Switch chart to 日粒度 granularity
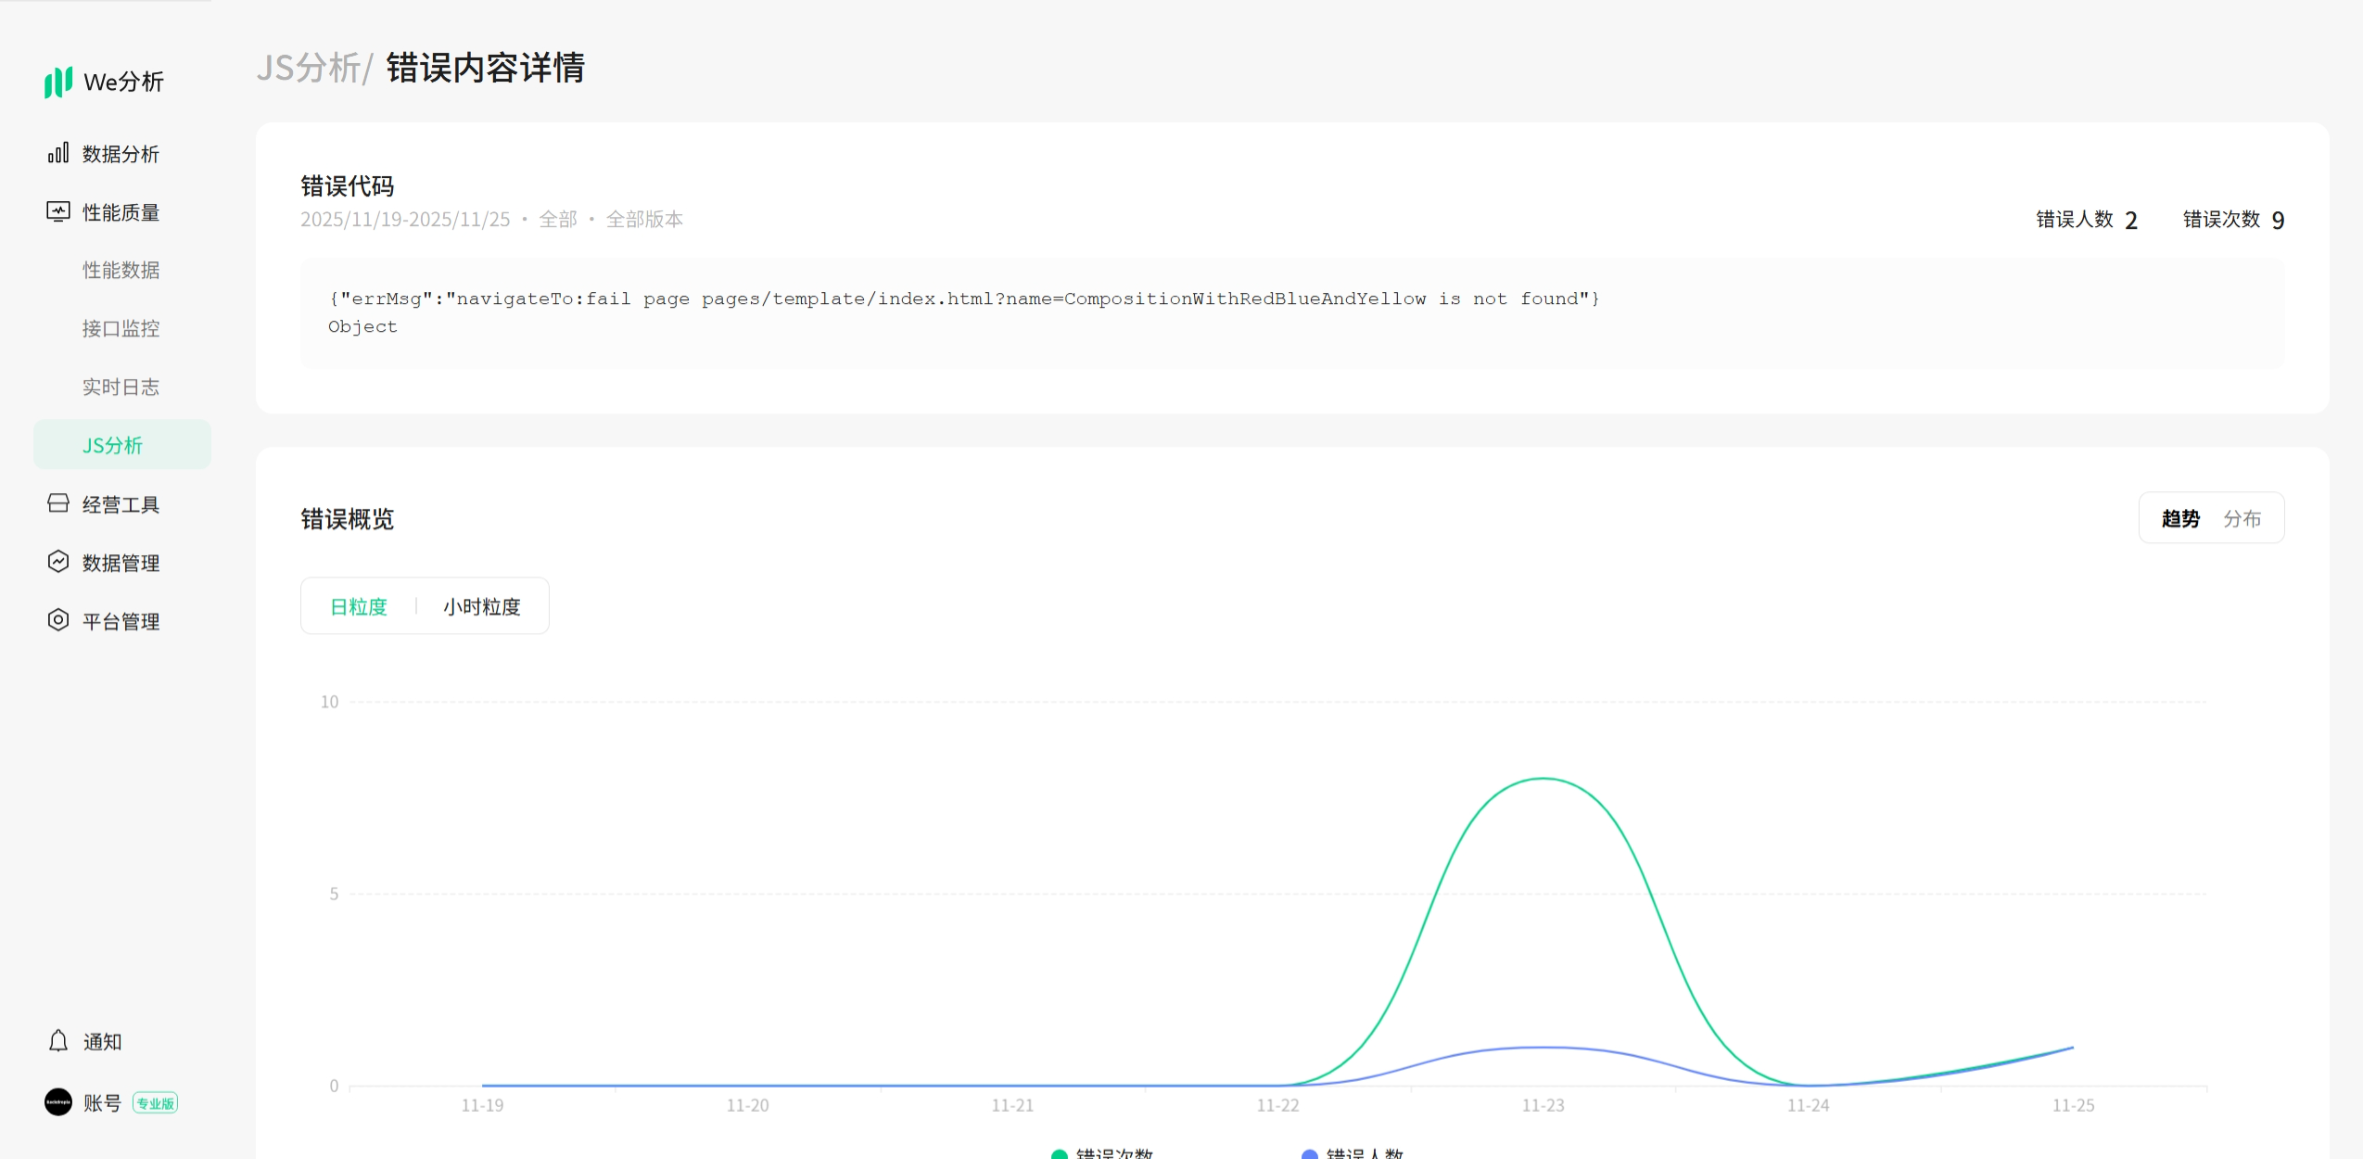The width and height of the screenshot is (2363, 1159). [358, 607]
